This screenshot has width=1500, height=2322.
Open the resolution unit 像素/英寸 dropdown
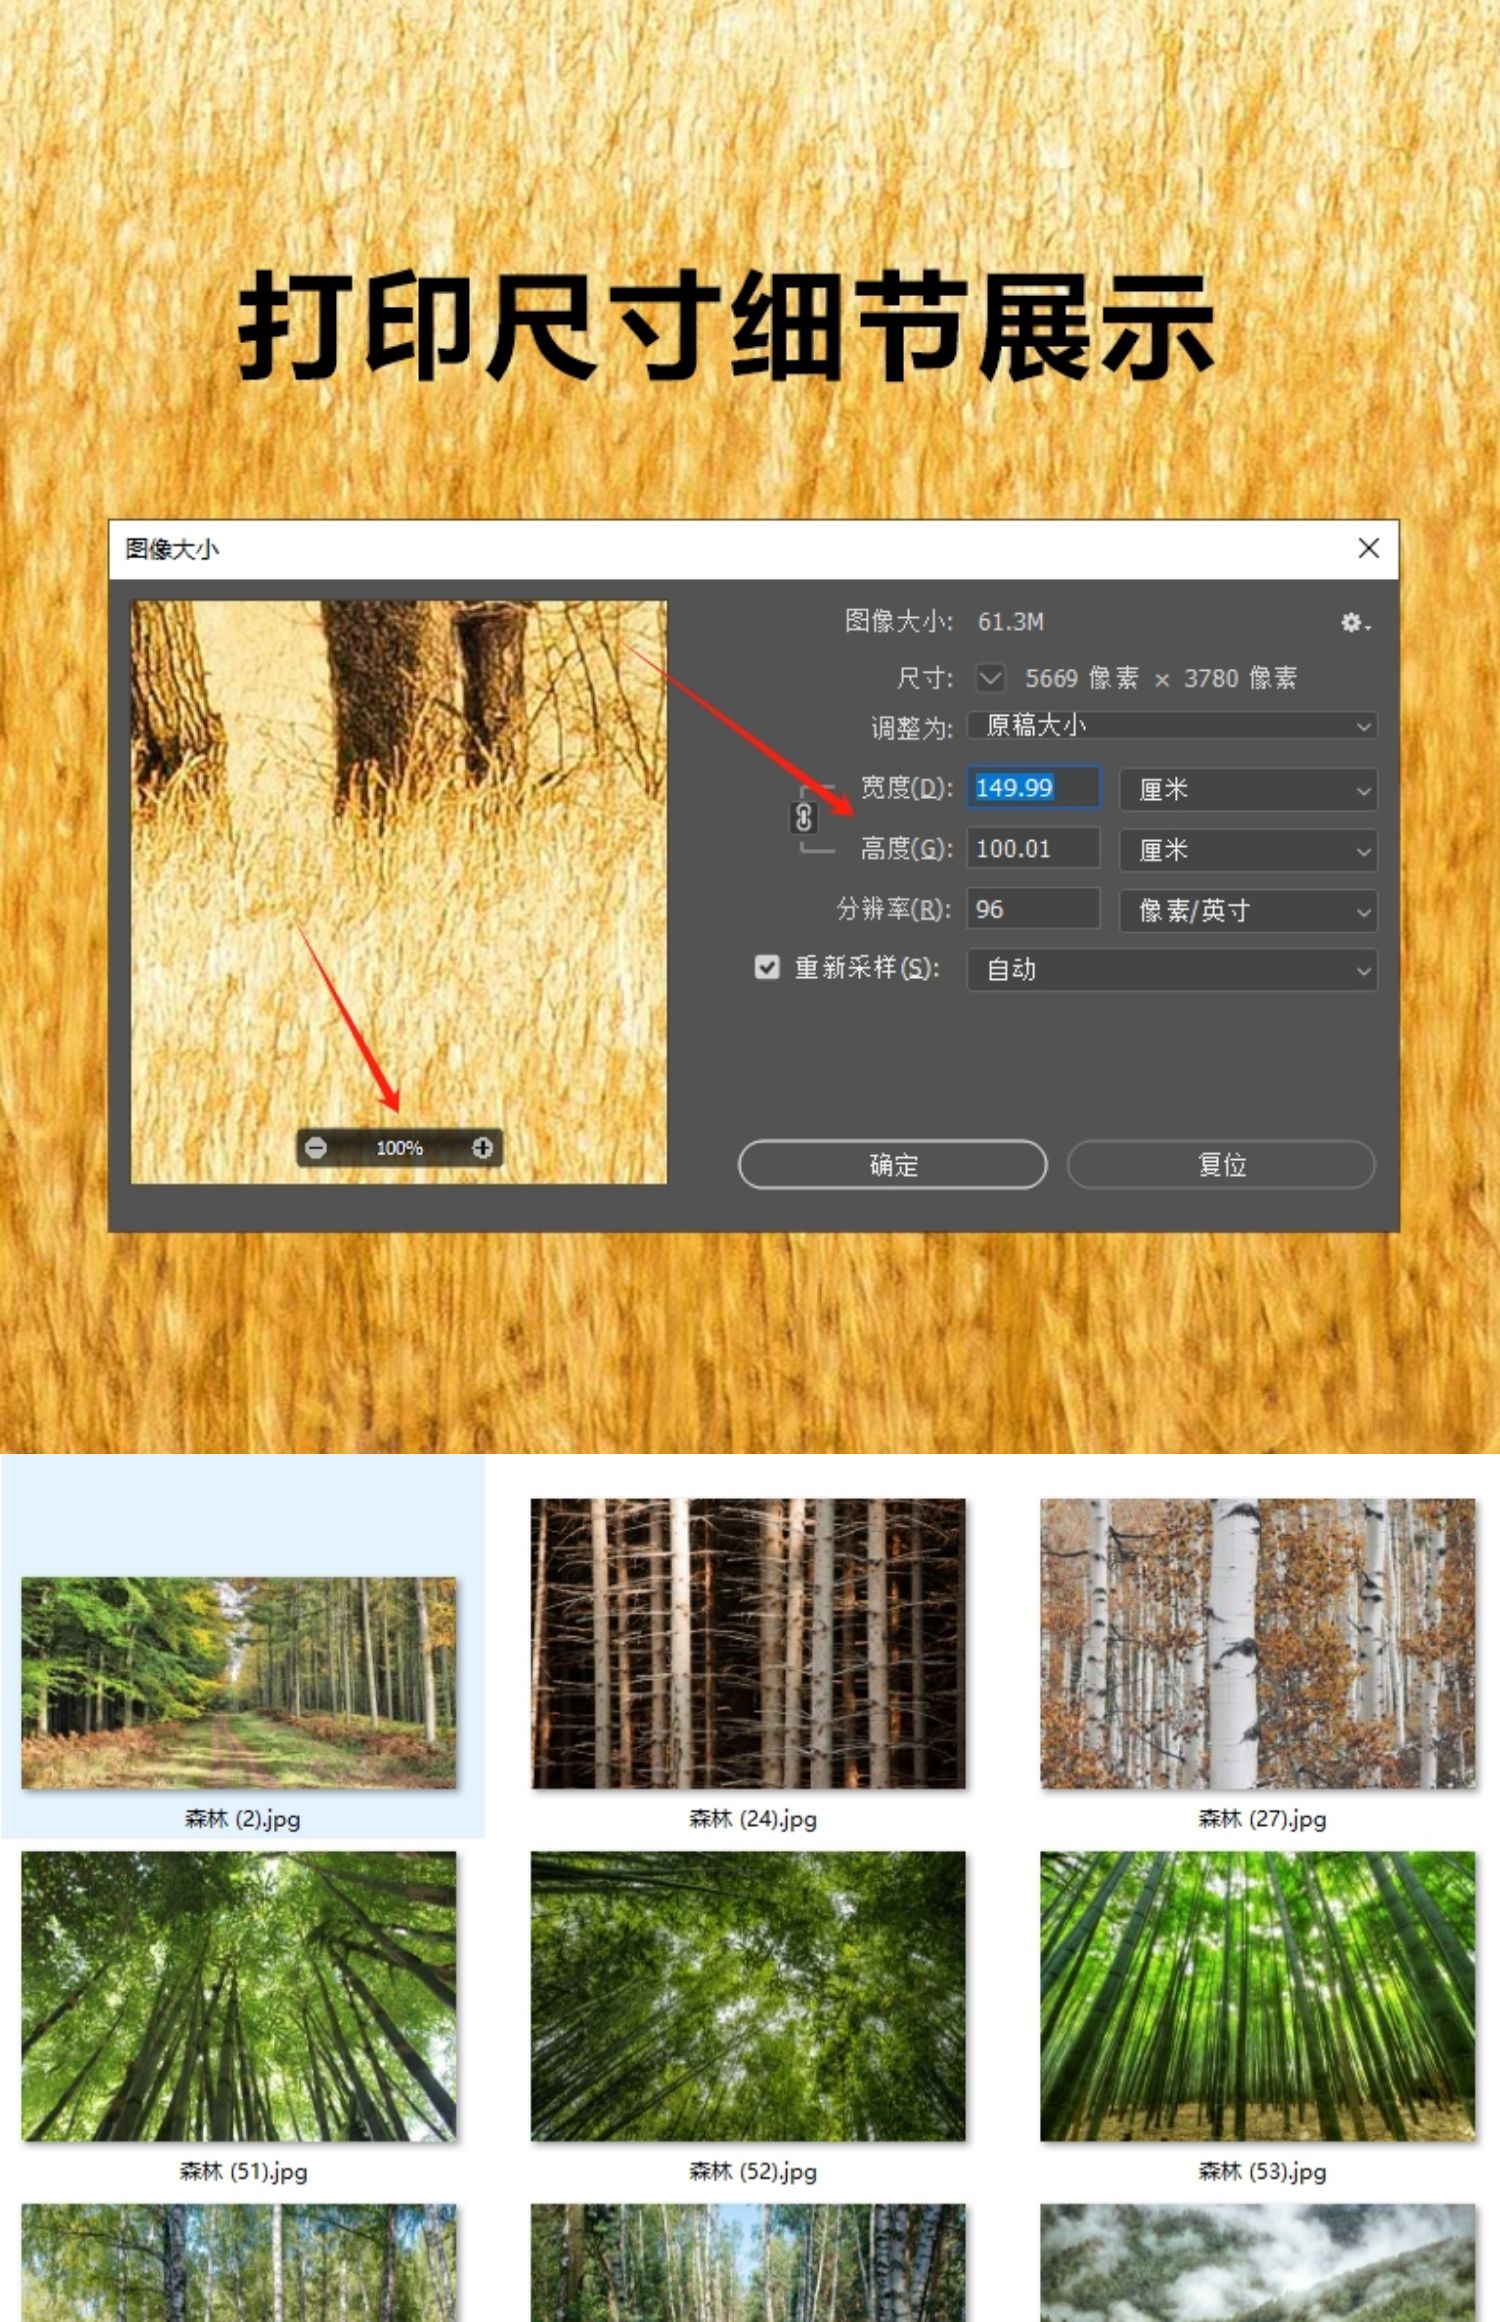point(1247,910)
